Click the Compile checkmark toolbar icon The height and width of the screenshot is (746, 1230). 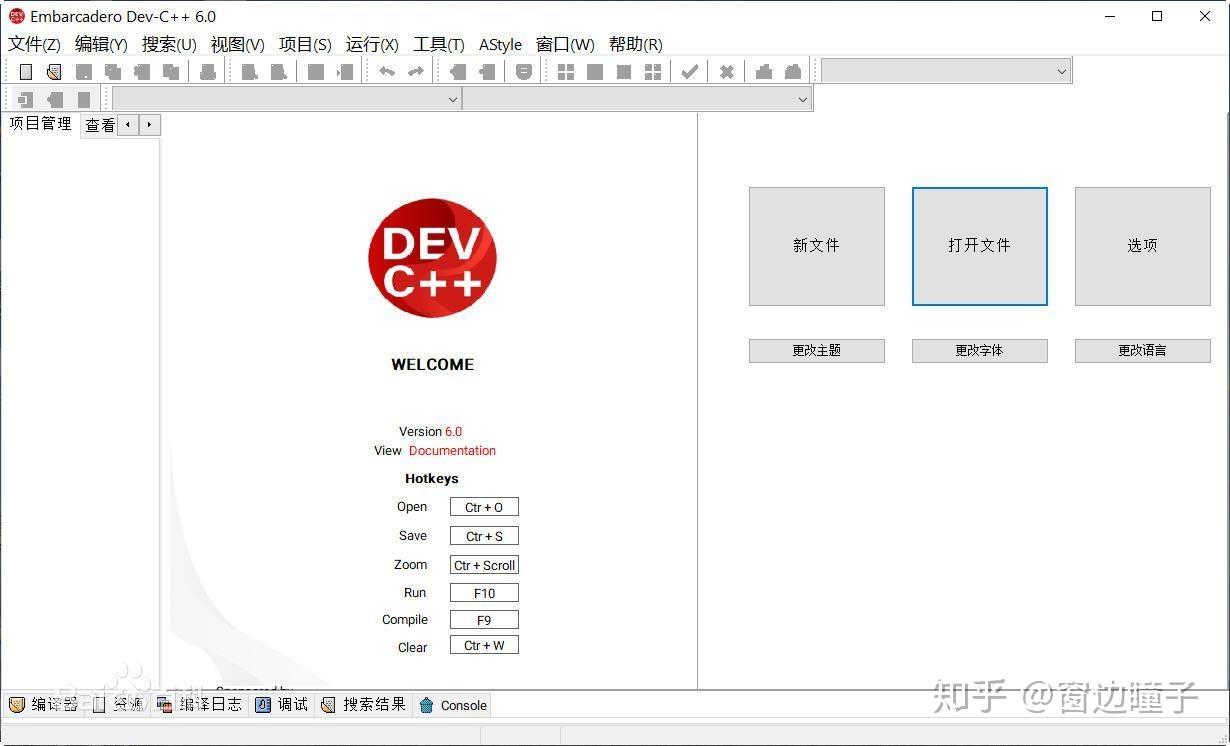[x=689, y=71]
